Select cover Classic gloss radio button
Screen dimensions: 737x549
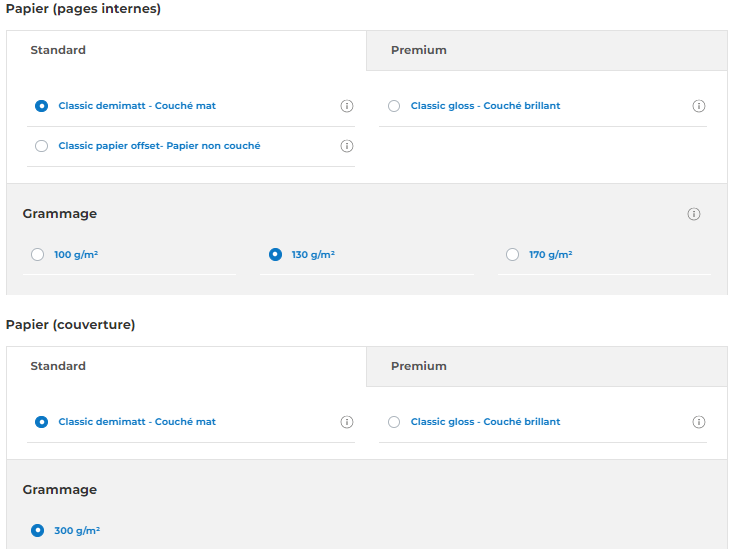(394, 422)
